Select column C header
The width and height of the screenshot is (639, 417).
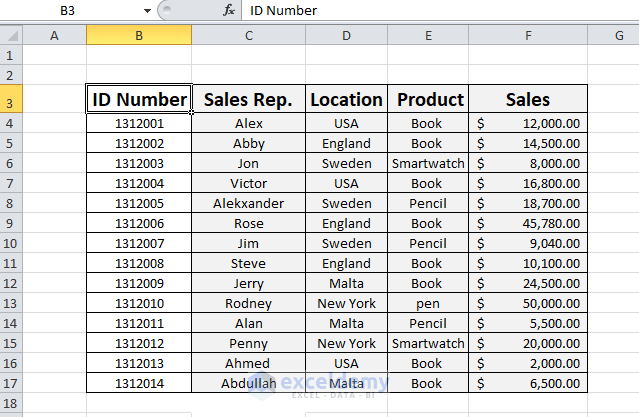249,35
